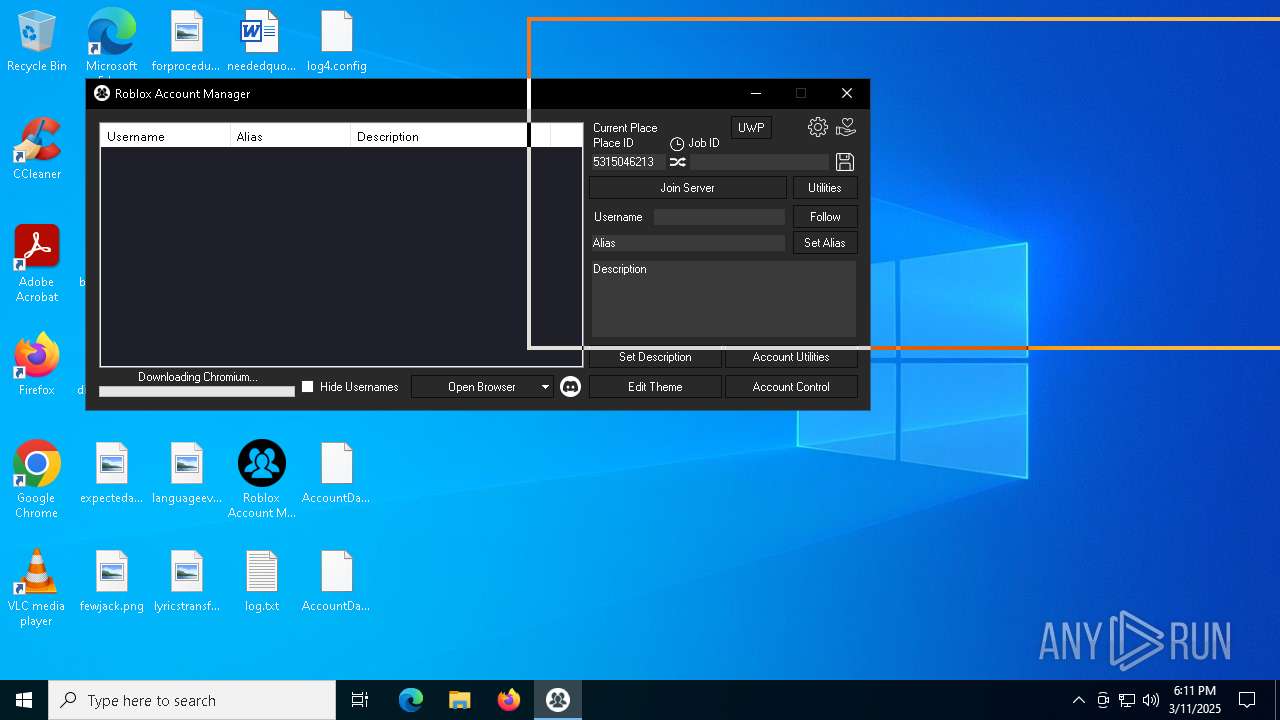Click the Join Server button

(688, 187)
